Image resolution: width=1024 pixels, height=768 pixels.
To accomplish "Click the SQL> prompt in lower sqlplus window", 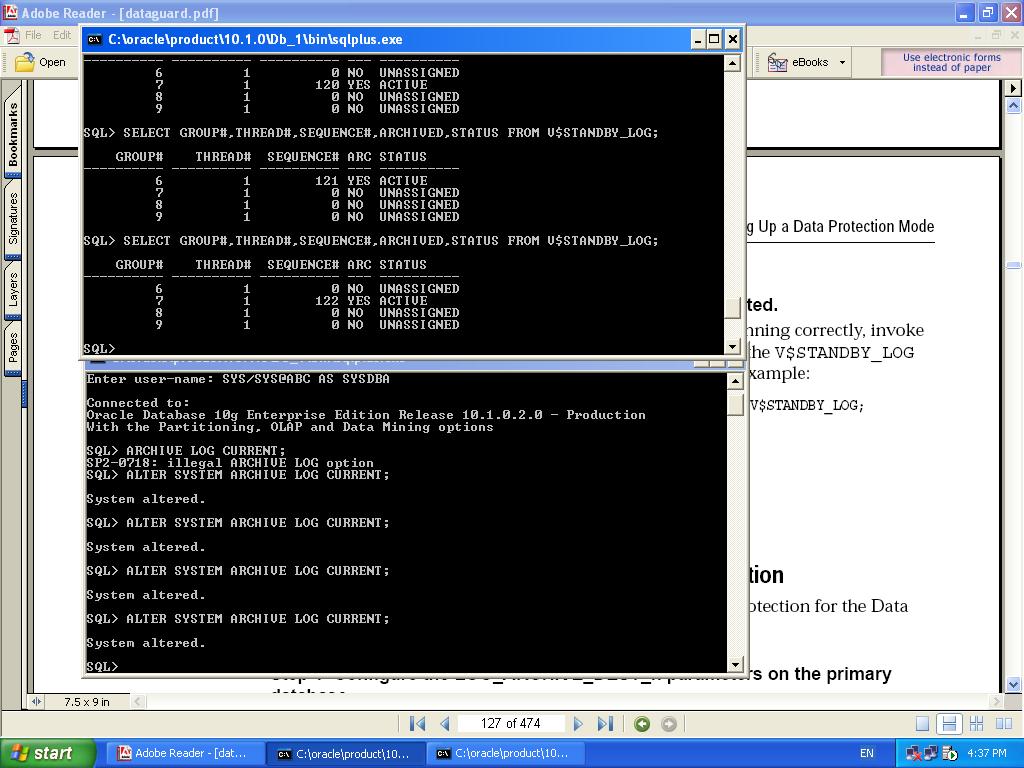I will click(x=102, y=666).
